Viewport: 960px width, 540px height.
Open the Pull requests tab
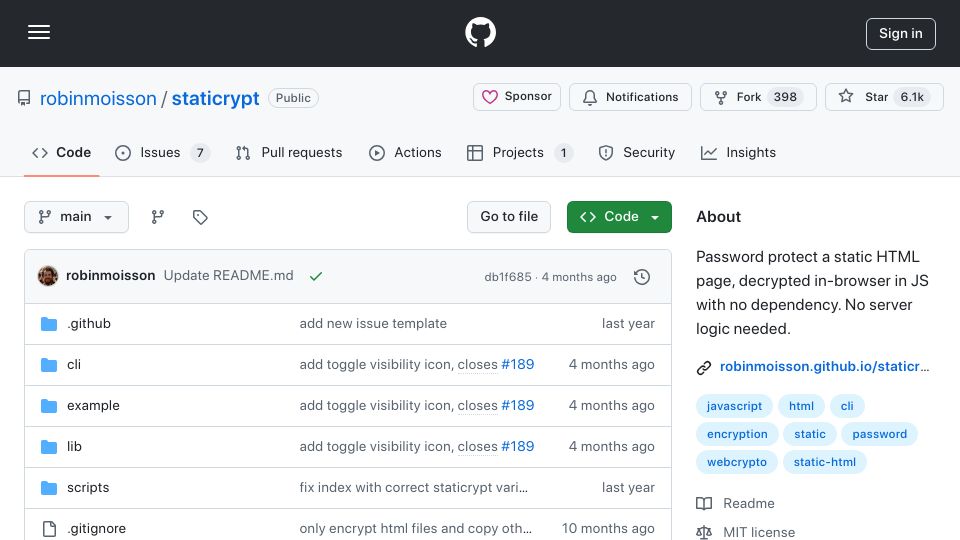[x=289, y=152]
